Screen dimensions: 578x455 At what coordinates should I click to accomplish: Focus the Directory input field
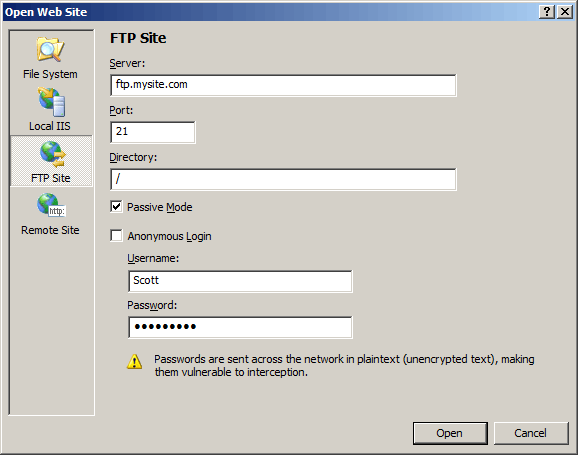tap(283, 179)
